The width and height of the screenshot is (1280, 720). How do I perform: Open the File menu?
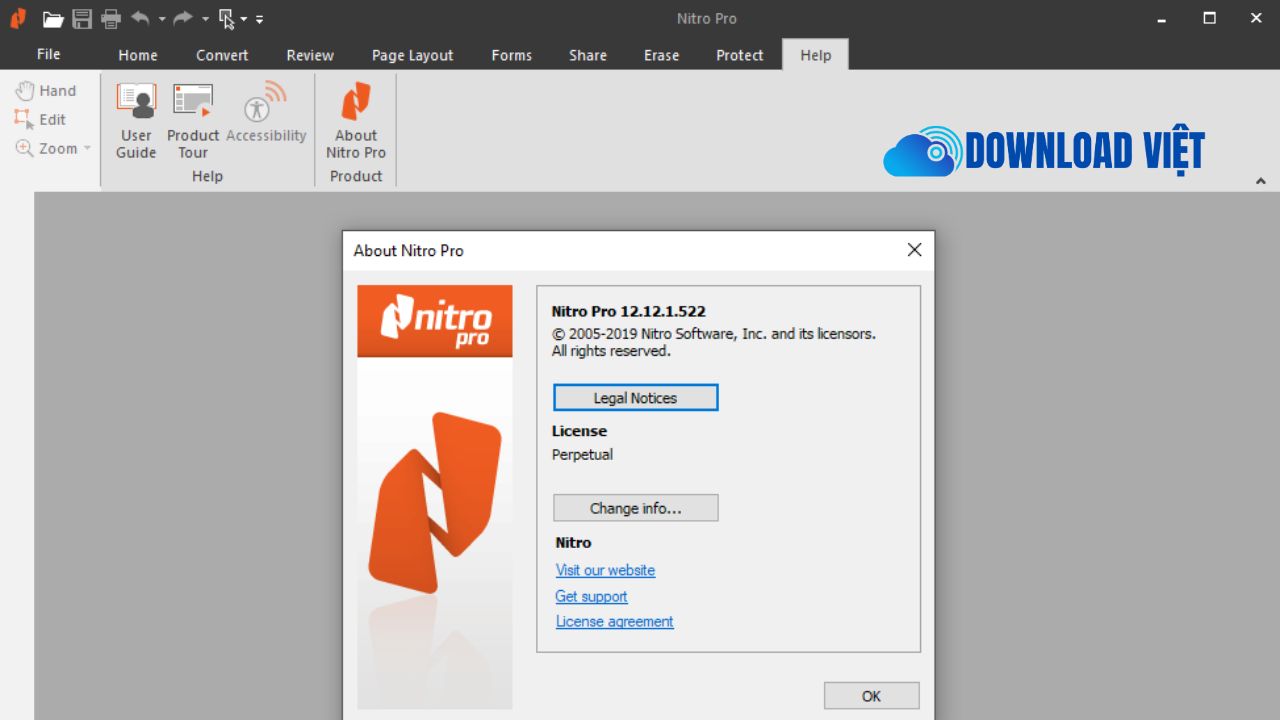click(x=48, y=55)
